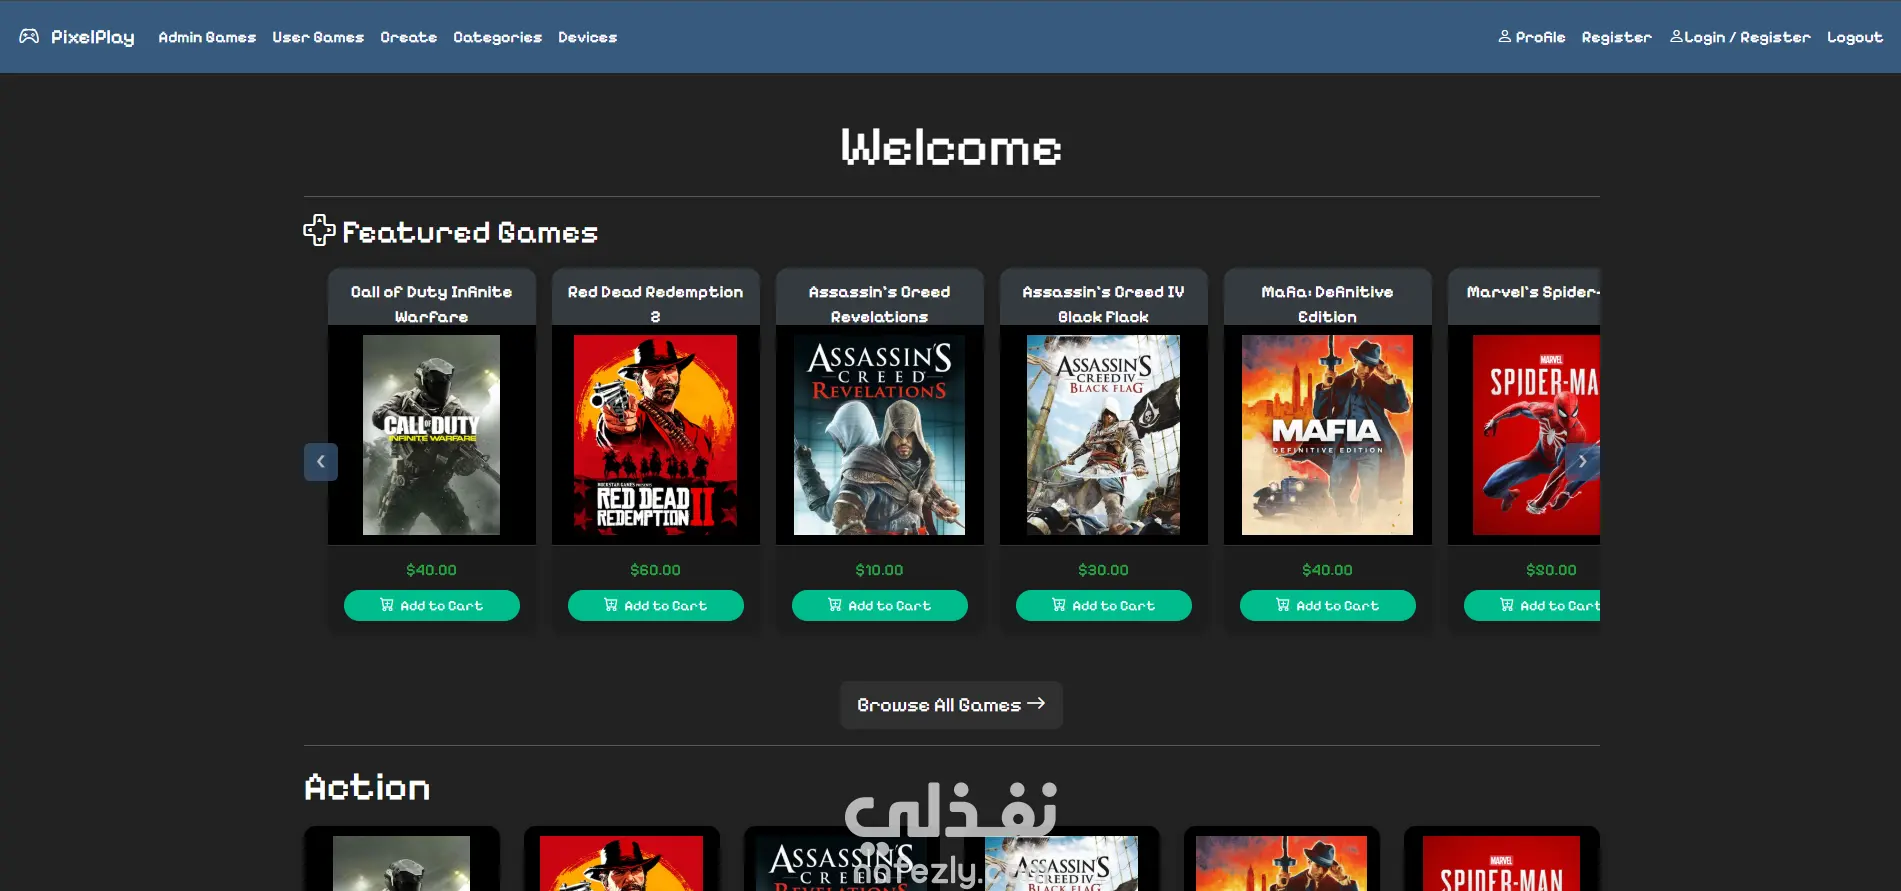
Task: Click the $10.00 price of Assassin's Creed Revelations
Action: (x=879, y=570)
